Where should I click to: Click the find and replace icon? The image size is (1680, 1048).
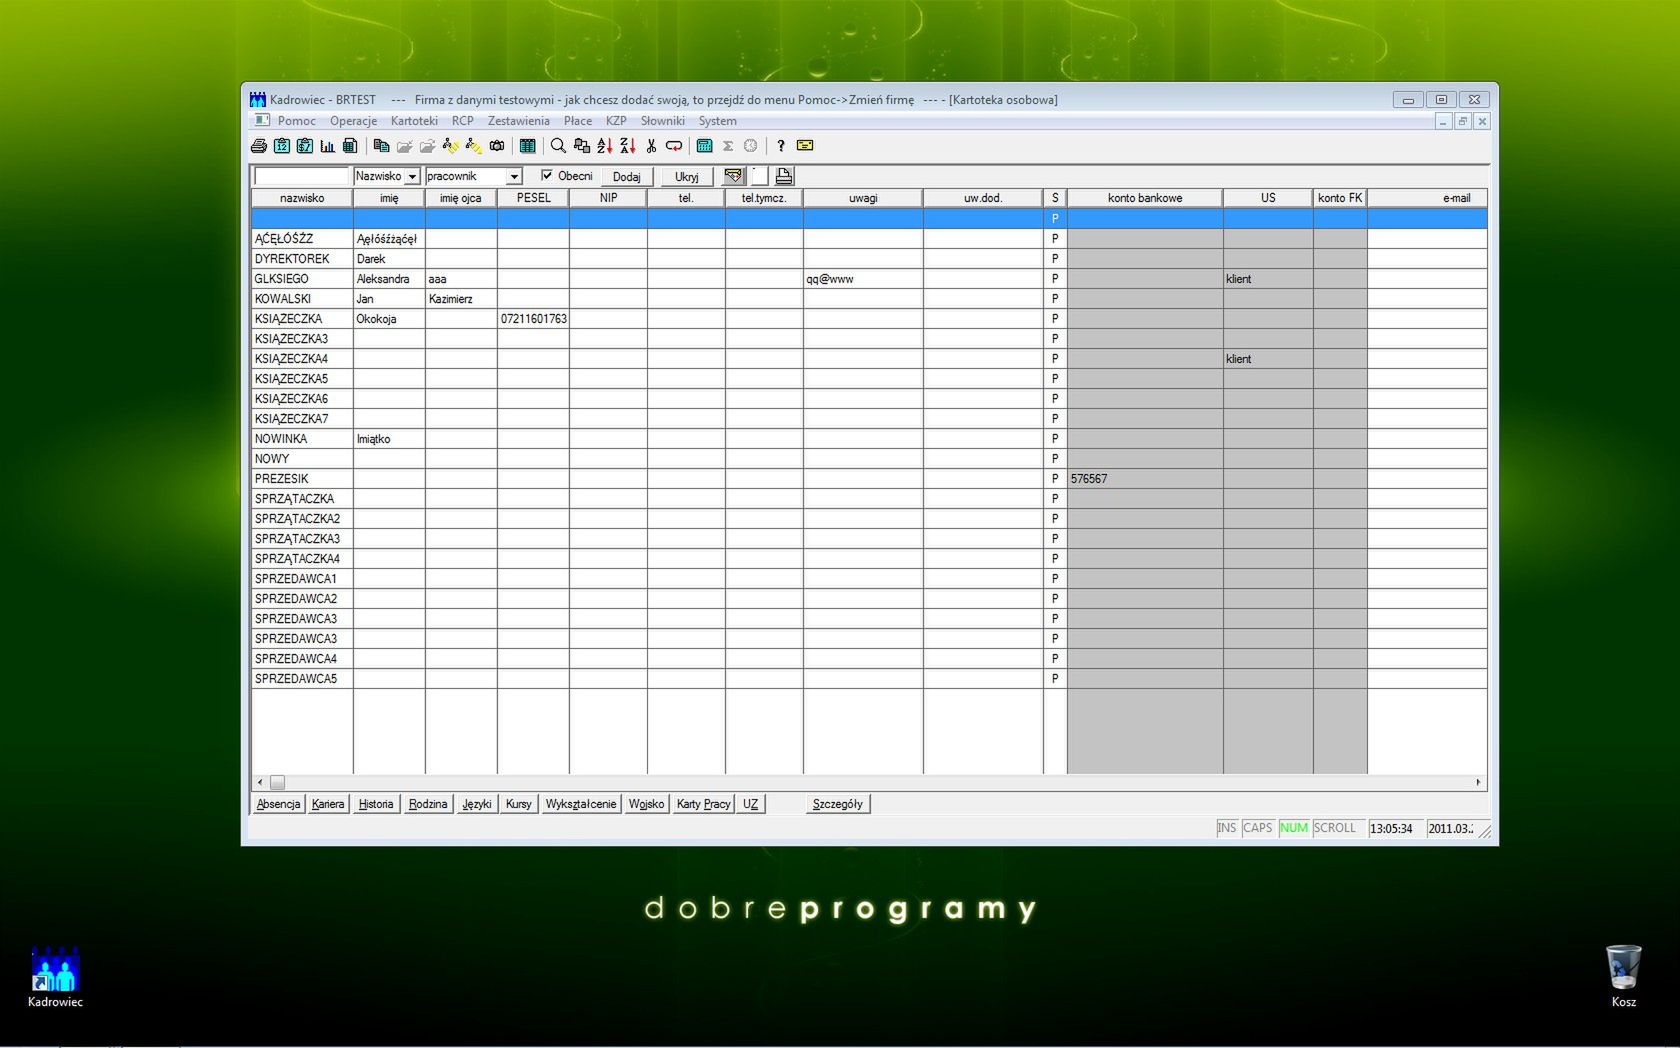582,146
